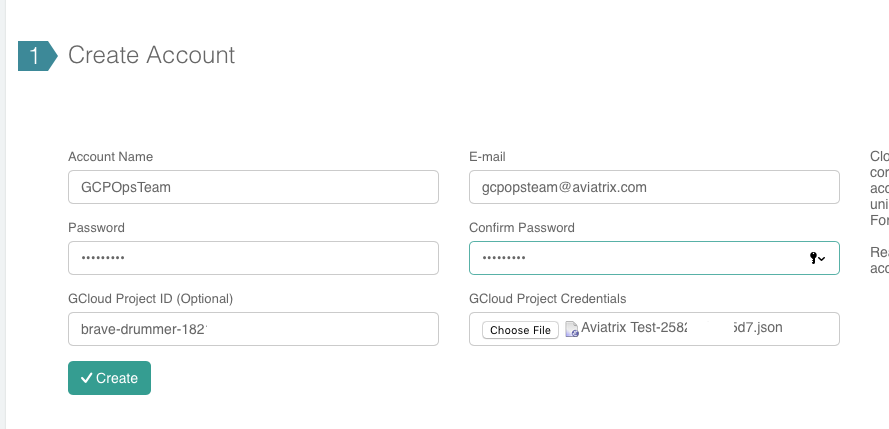Click the Account Name label

click(110, 157)
